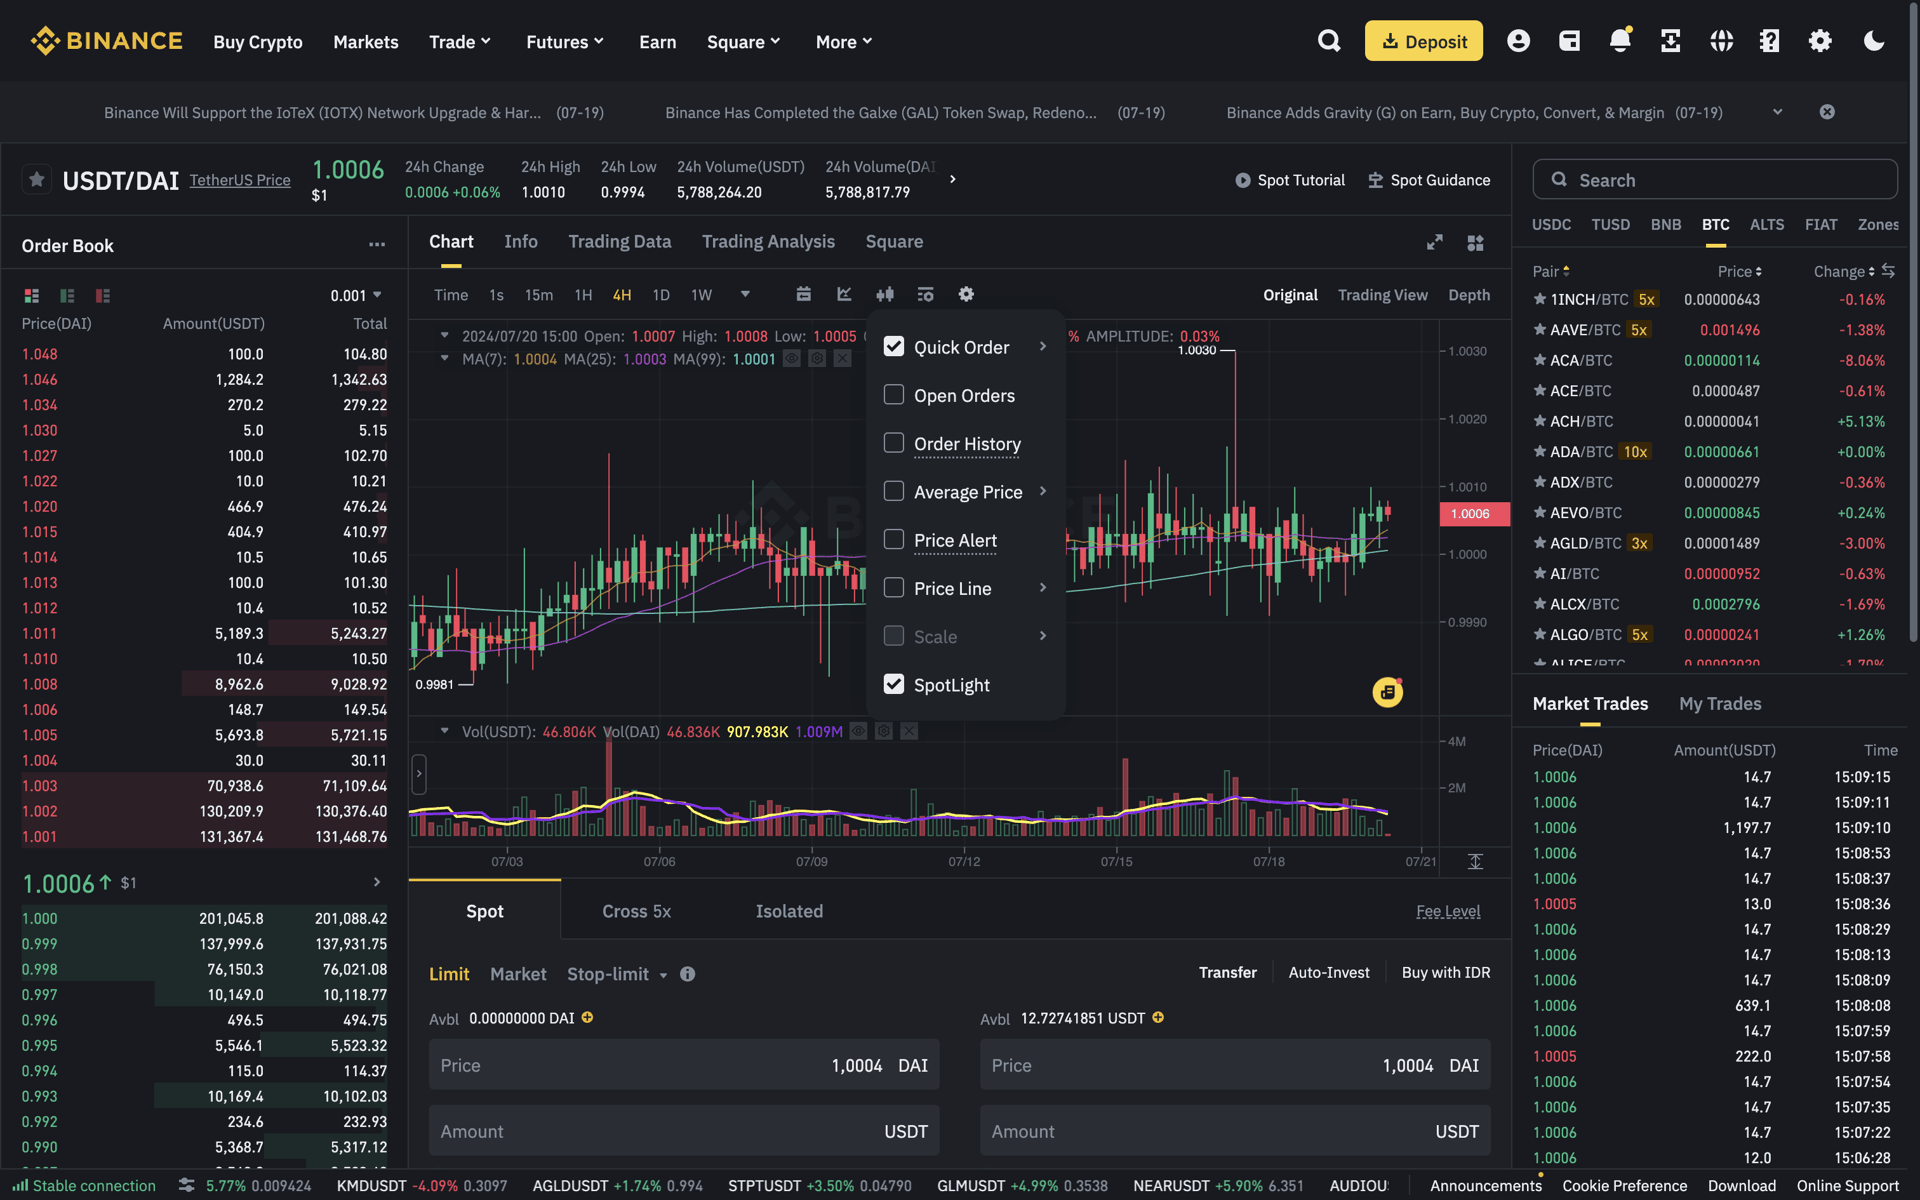1920x1200 pixels.
Task: Show buy orders only view
Action: coord(67,296)
